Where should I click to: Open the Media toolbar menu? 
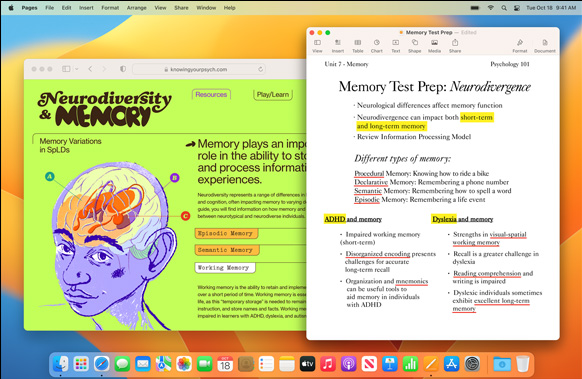(434, 46)
